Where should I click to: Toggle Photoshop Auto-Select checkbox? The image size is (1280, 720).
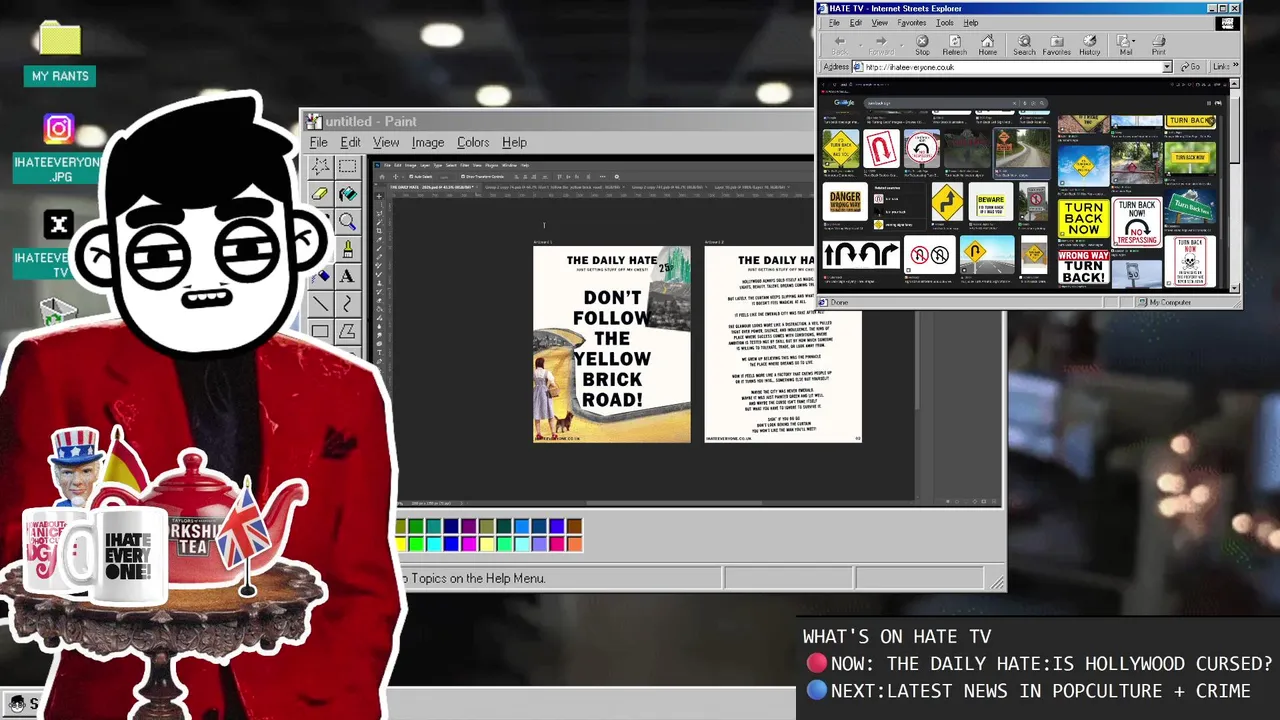click(412, 176)
